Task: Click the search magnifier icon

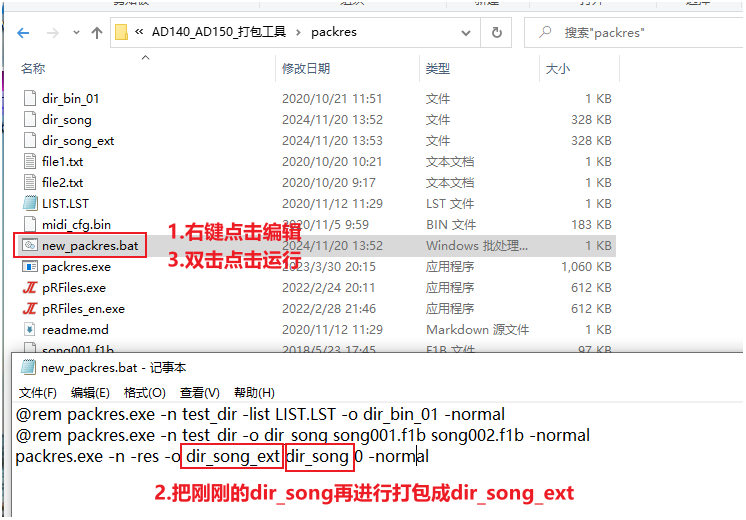Action: pos(545,32)
